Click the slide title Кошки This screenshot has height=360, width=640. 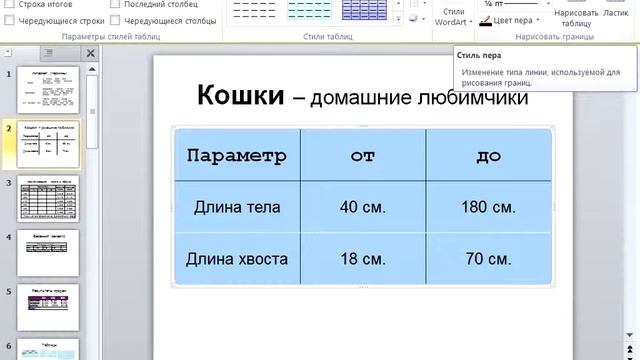pos(240,95)
